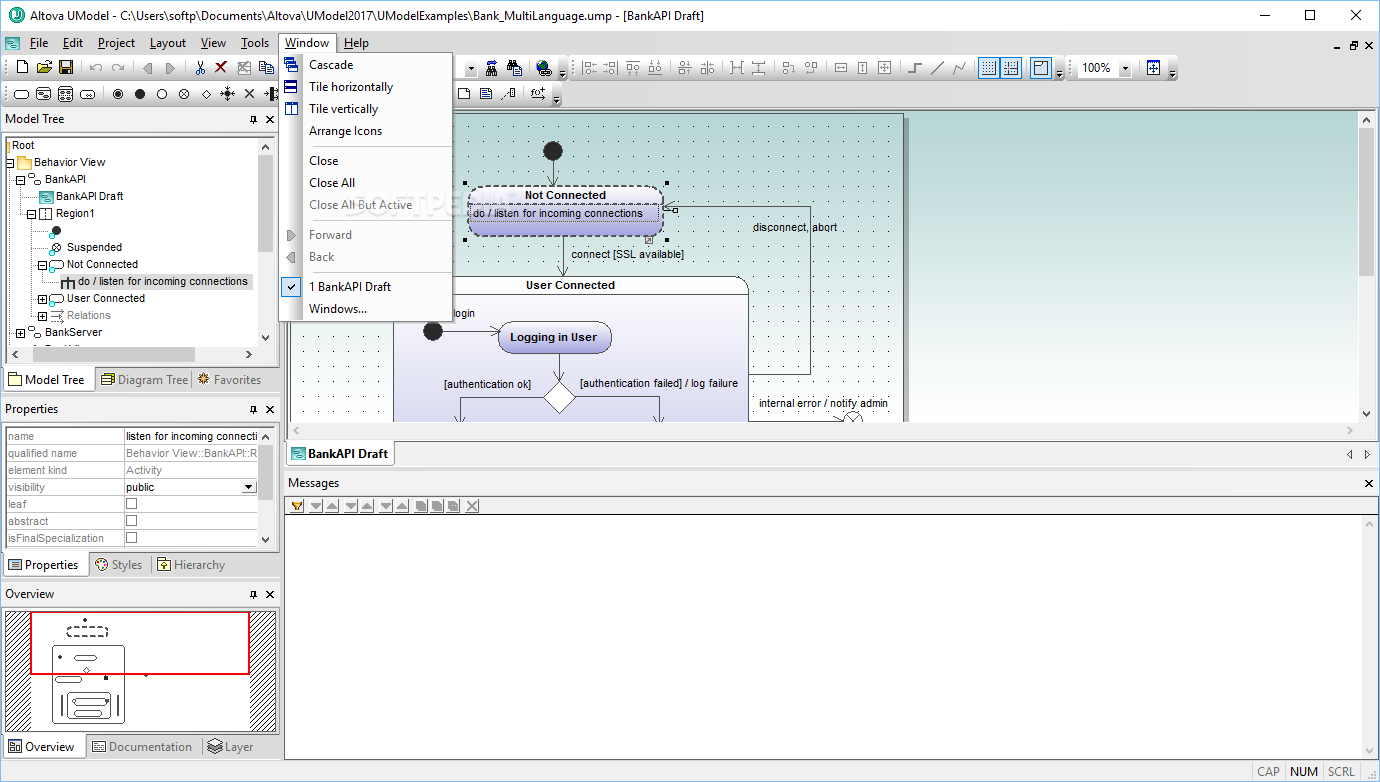Open the visibility public dropdown
This screenshot has width=1380, height=782.
pos(249,487)
